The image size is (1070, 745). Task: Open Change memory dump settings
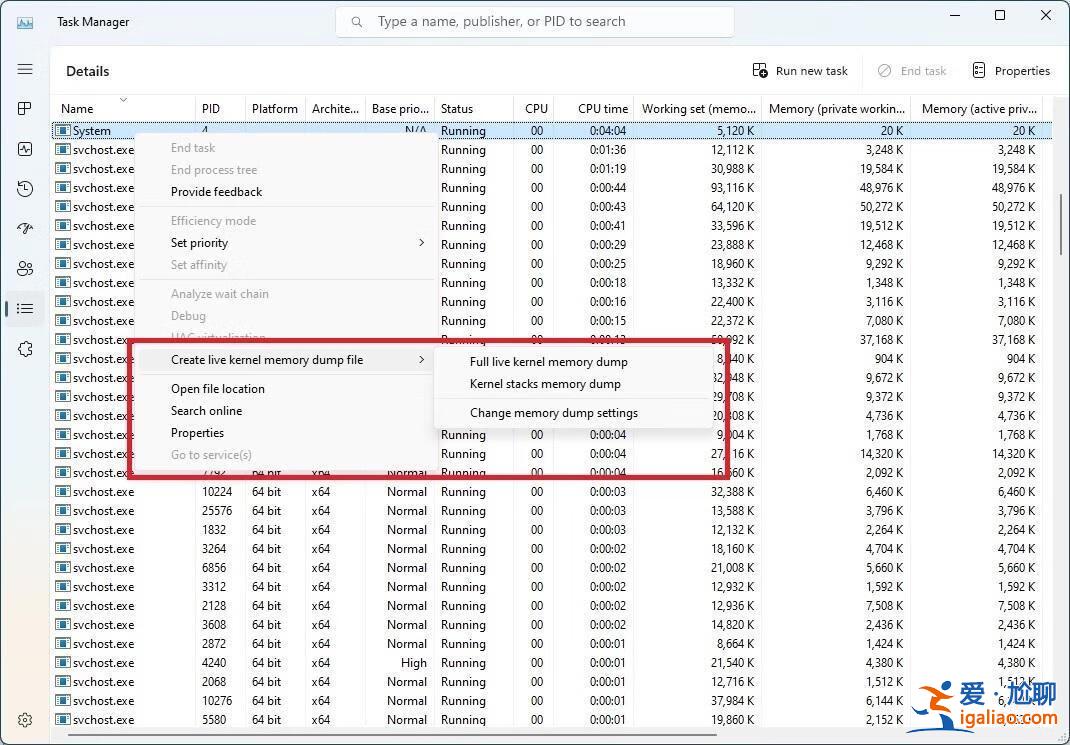(554, 412)
